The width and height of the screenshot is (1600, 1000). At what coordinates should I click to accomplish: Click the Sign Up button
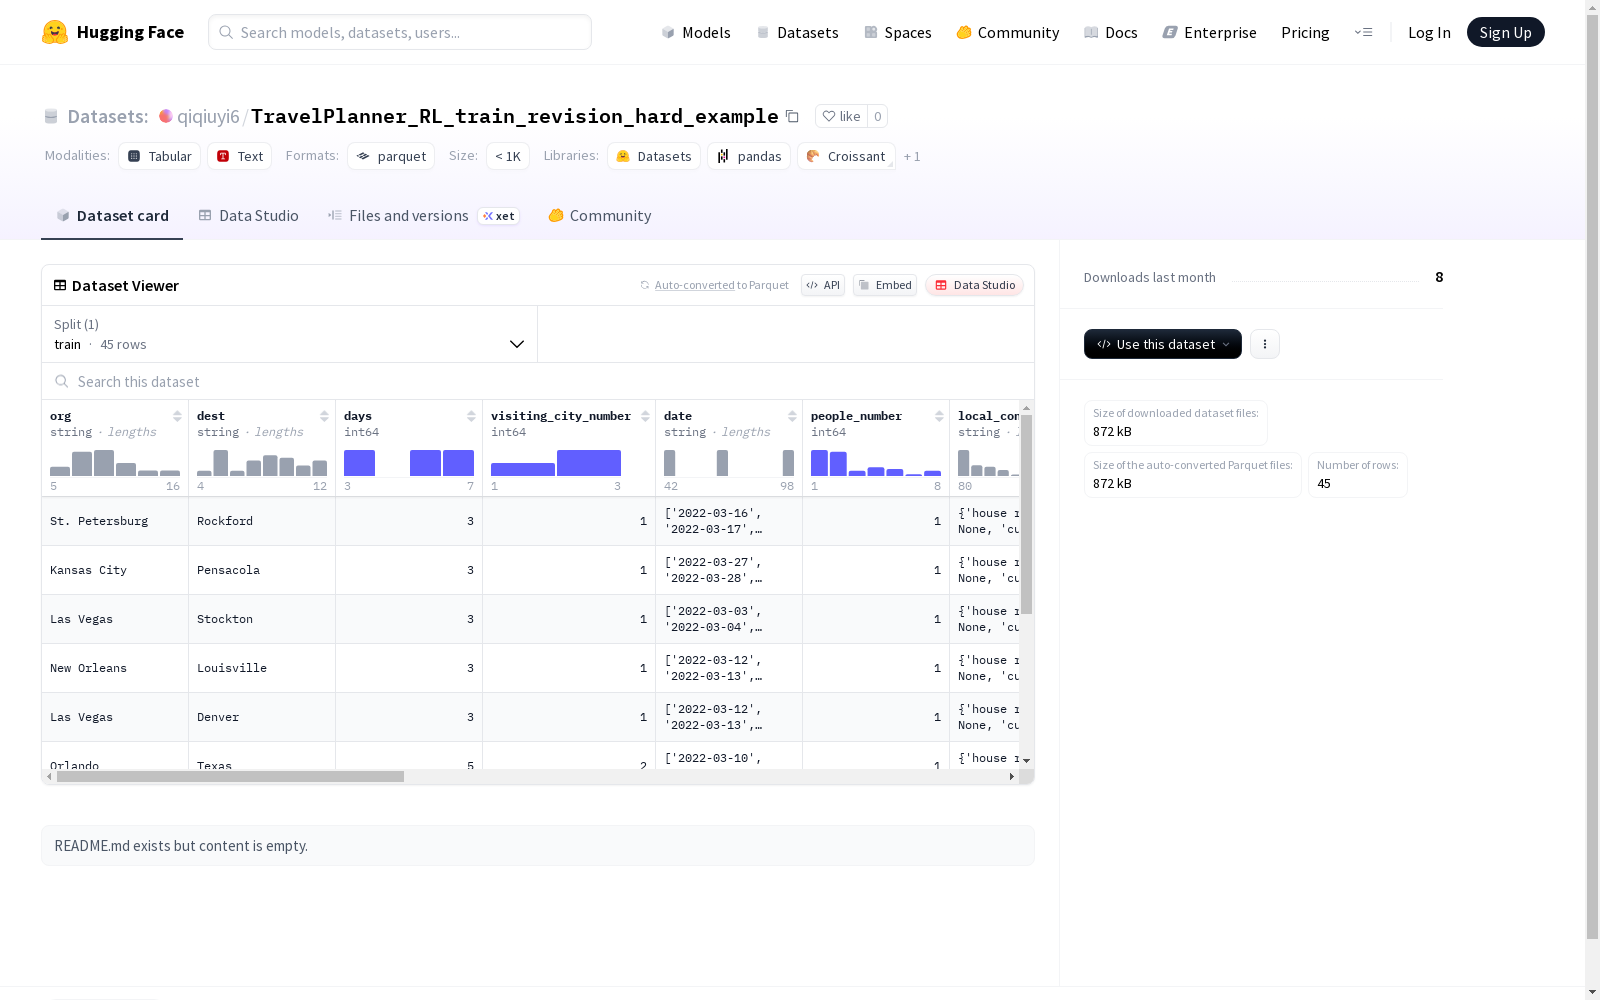1506,32
